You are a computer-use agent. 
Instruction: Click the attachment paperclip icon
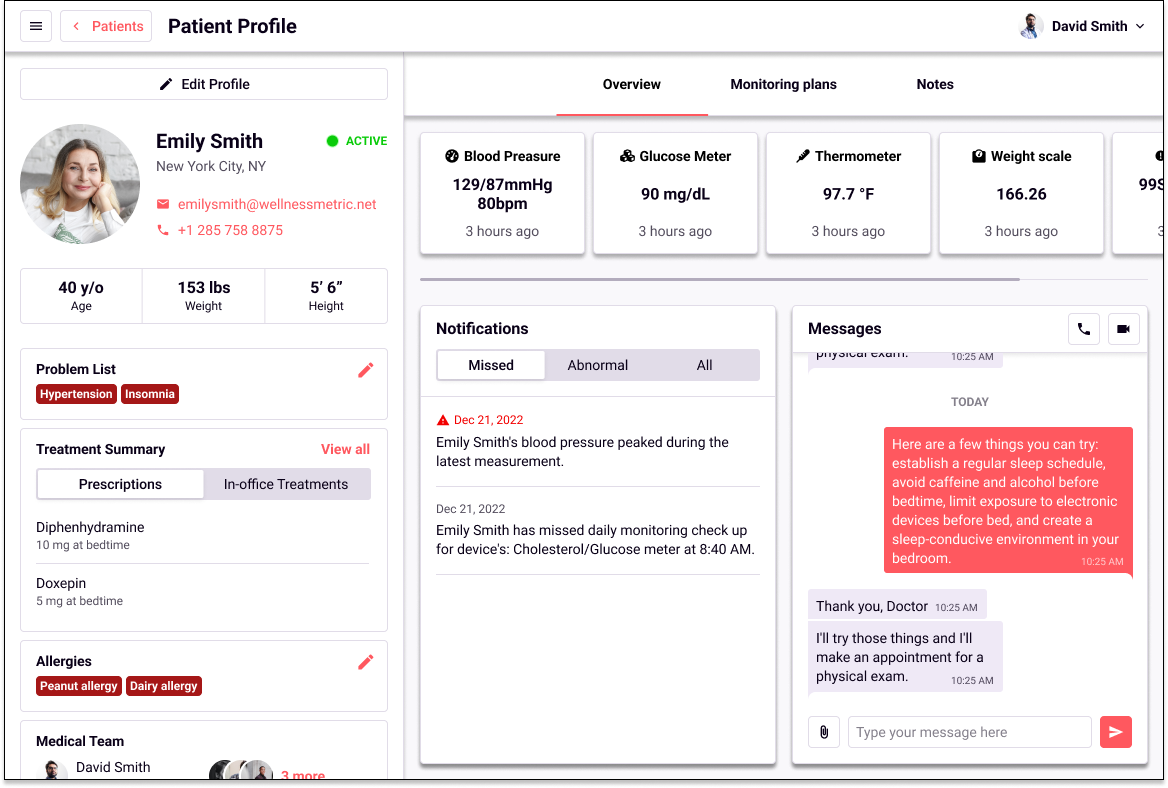coord(824,732)
